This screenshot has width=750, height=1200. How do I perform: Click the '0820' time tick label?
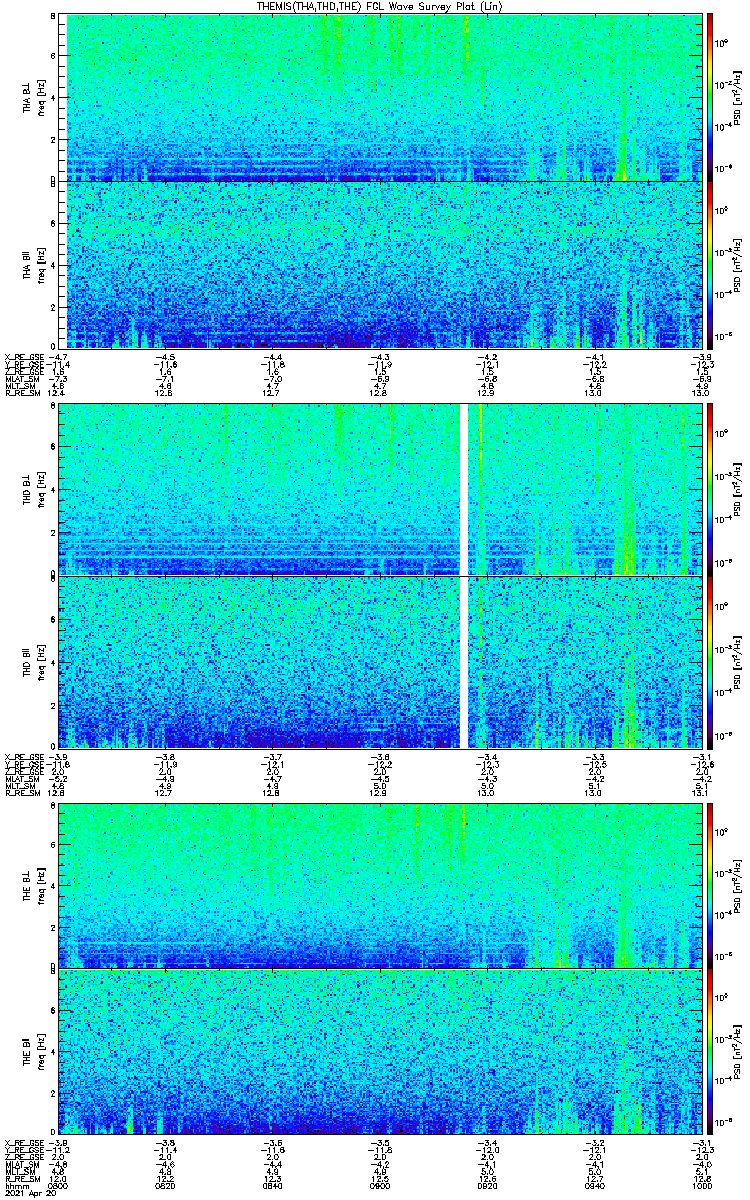(166, 1185)
